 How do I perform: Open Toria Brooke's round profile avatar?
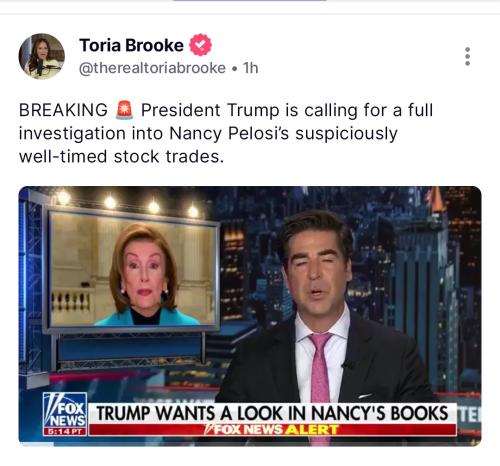(42, 56)
